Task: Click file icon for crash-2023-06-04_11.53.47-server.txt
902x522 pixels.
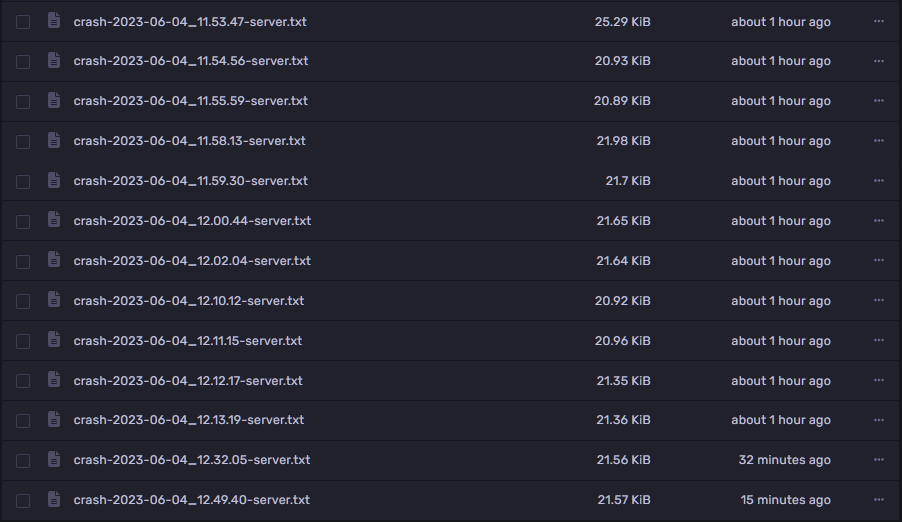Action: point(54,21)
